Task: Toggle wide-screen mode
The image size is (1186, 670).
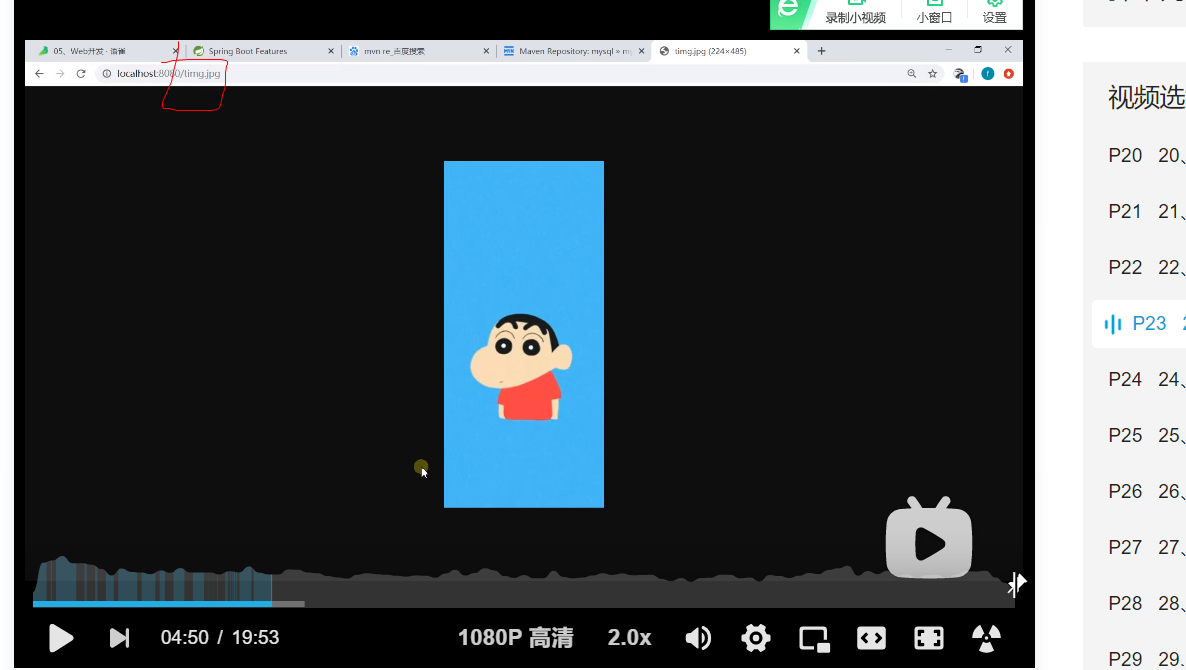Action: [871, 638]
